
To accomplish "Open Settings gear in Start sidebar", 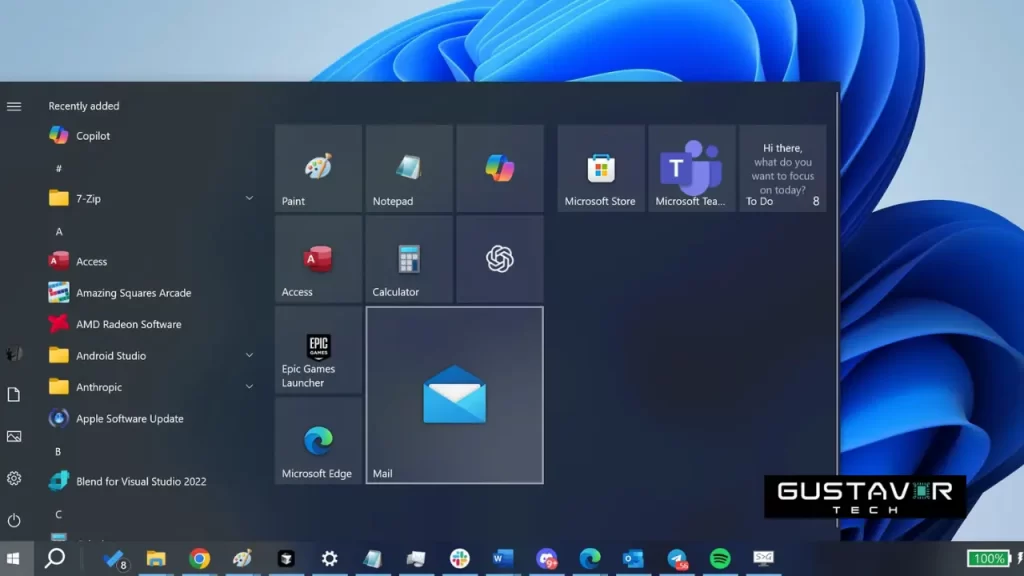I will (x=14, y=479).
